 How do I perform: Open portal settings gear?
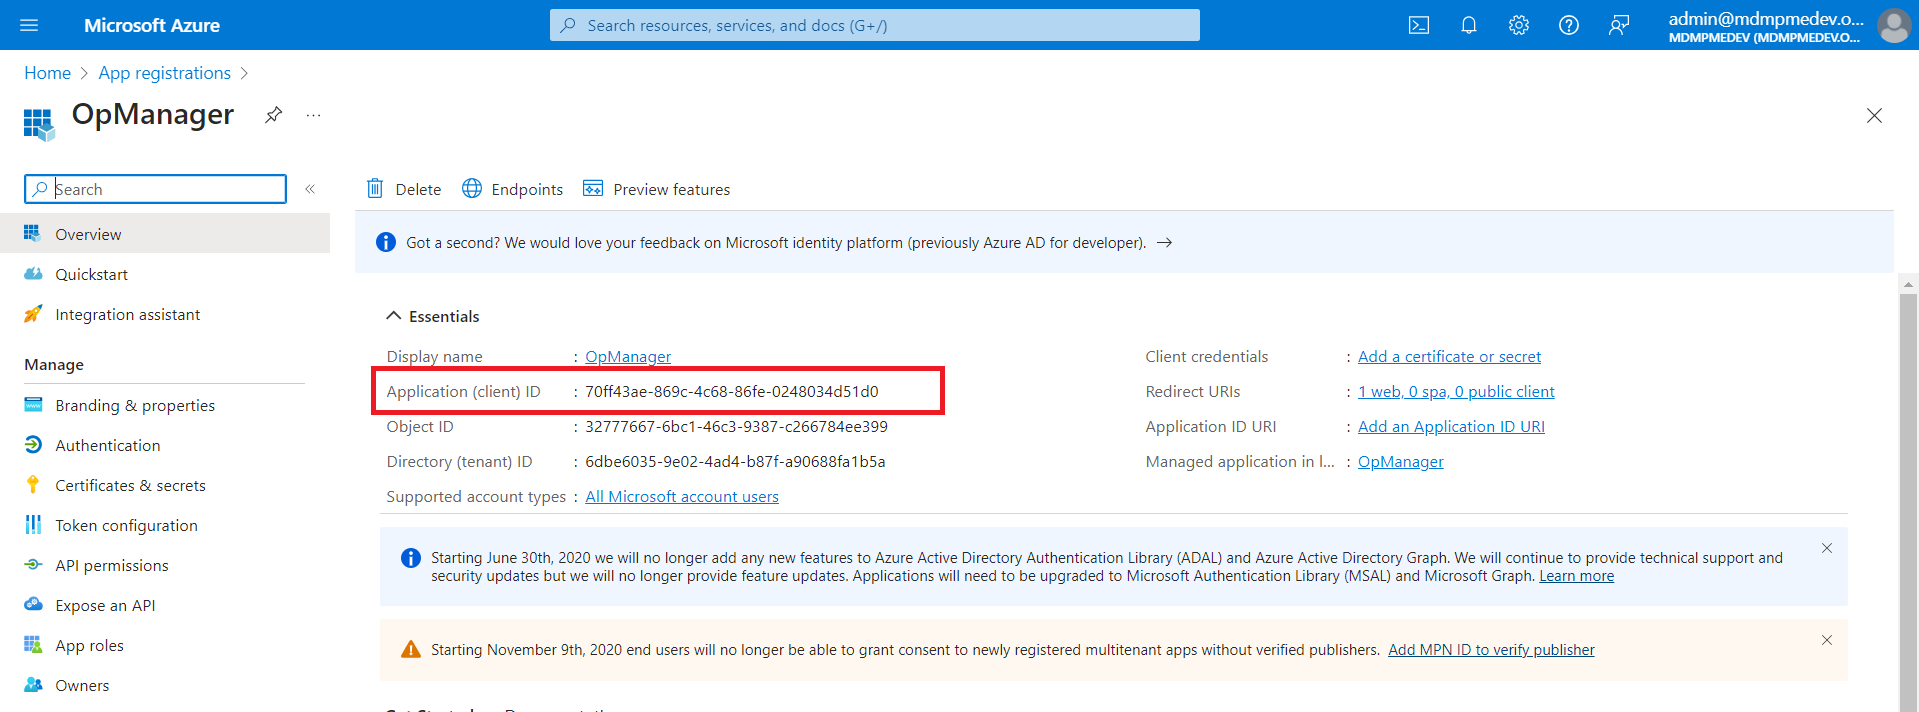pyautogui.click(x=1518, y=25)
